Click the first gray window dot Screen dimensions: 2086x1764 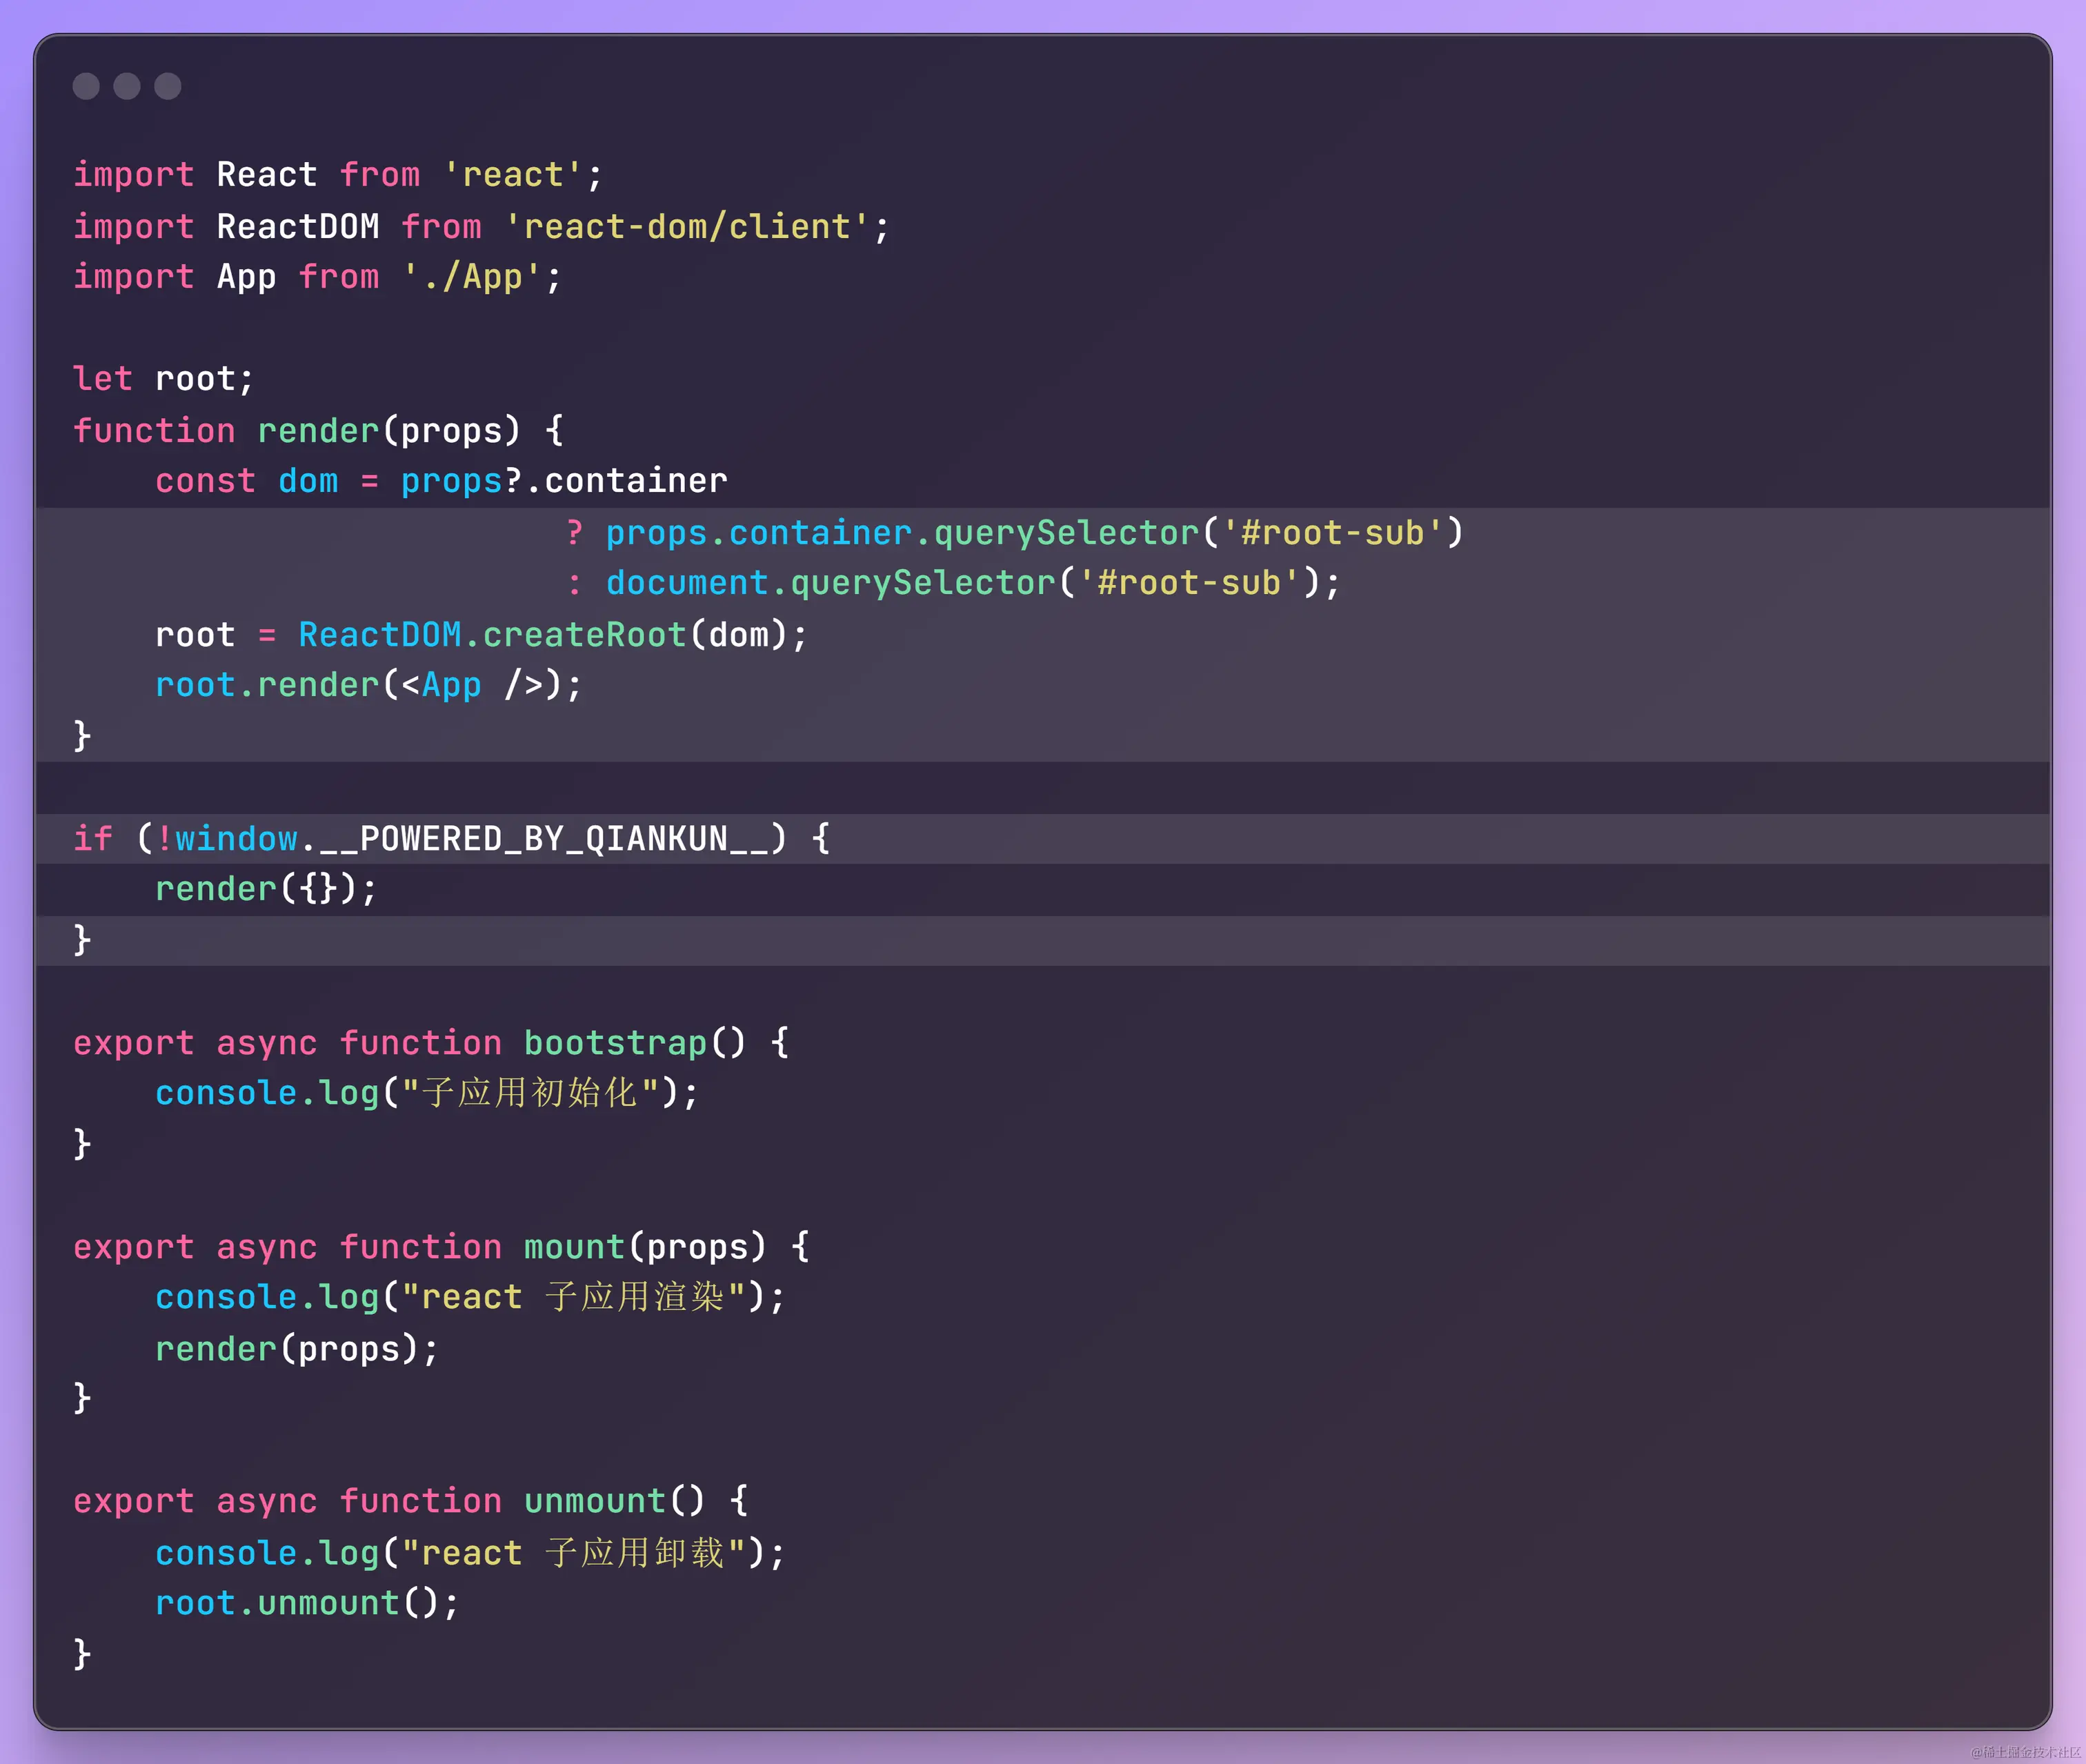[86, 86]
